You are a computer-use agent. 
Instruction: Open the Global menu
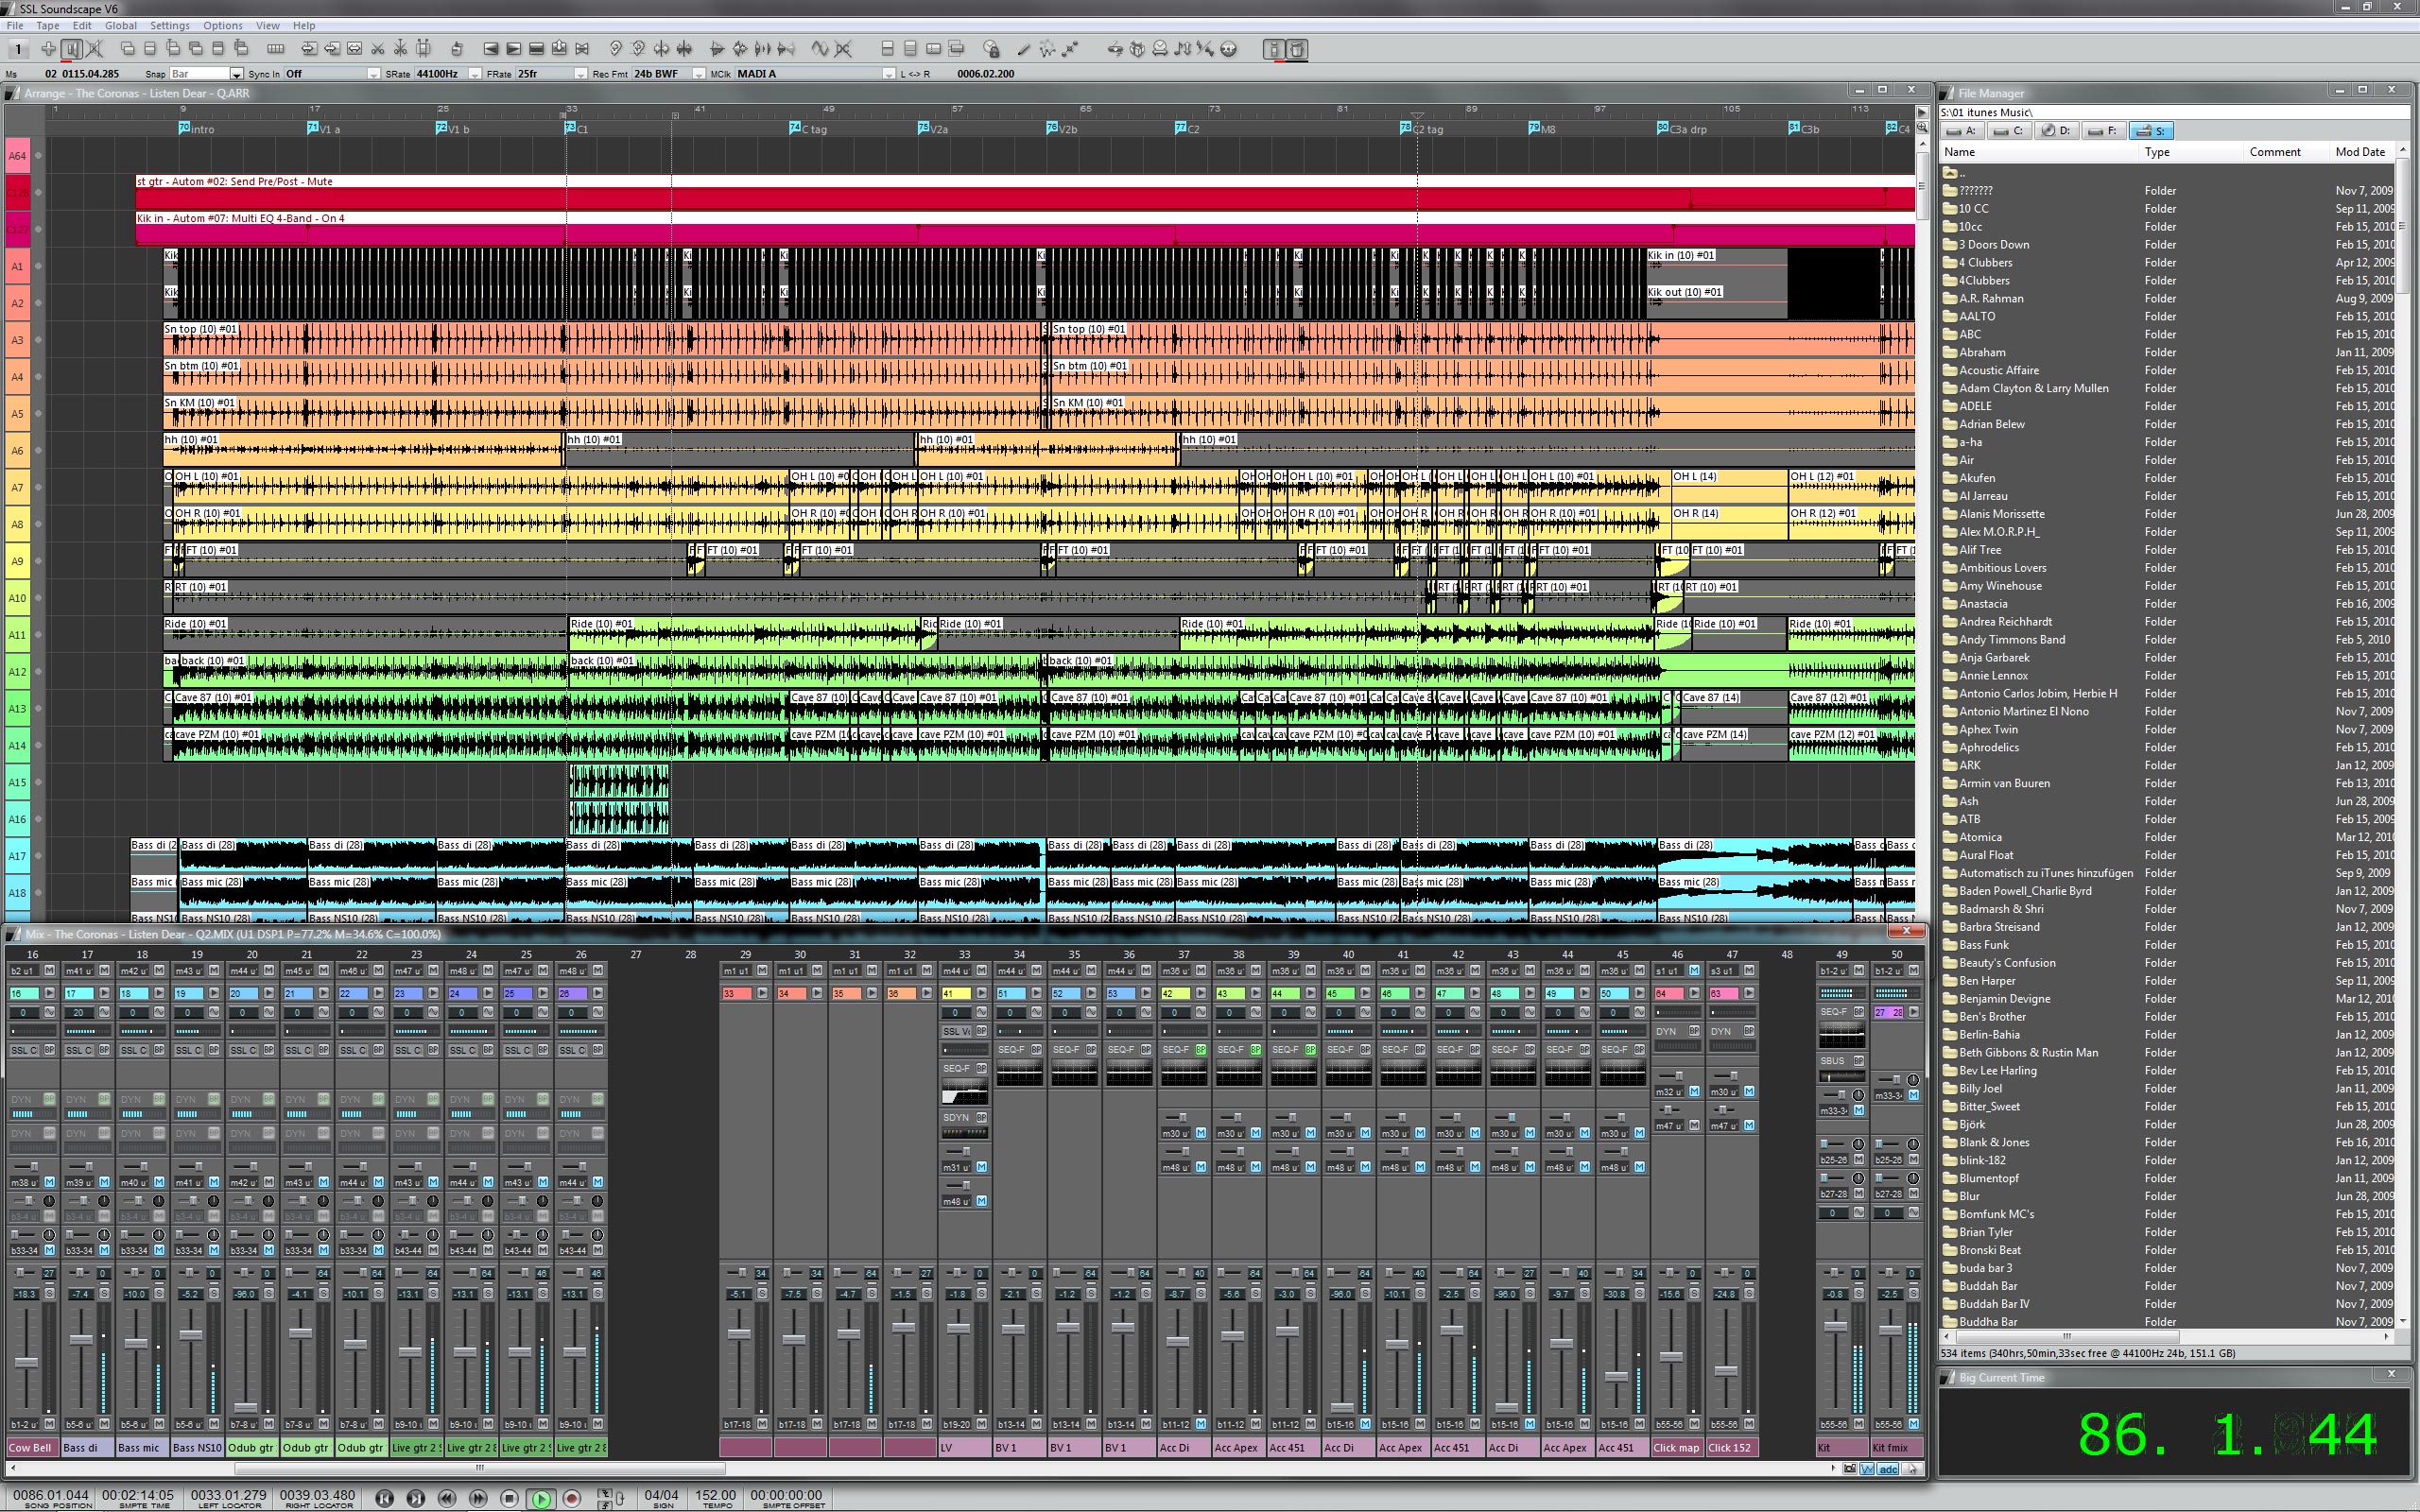(x=121, y=25)
